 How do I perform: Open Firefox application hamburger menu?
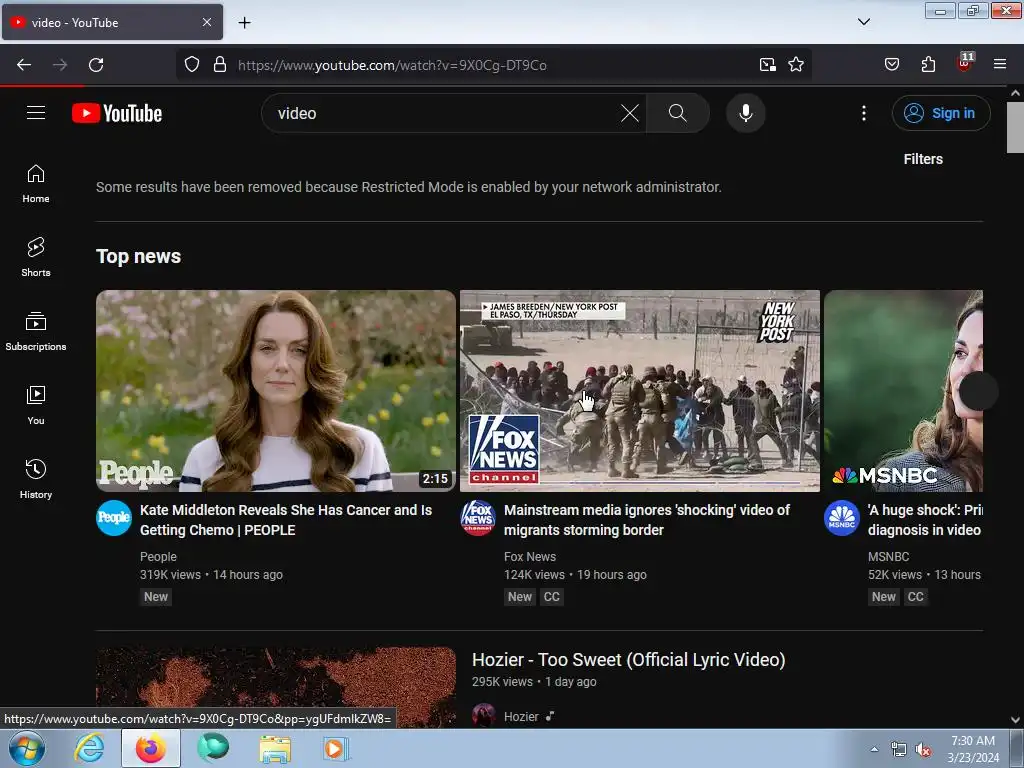tap(999, 65)
